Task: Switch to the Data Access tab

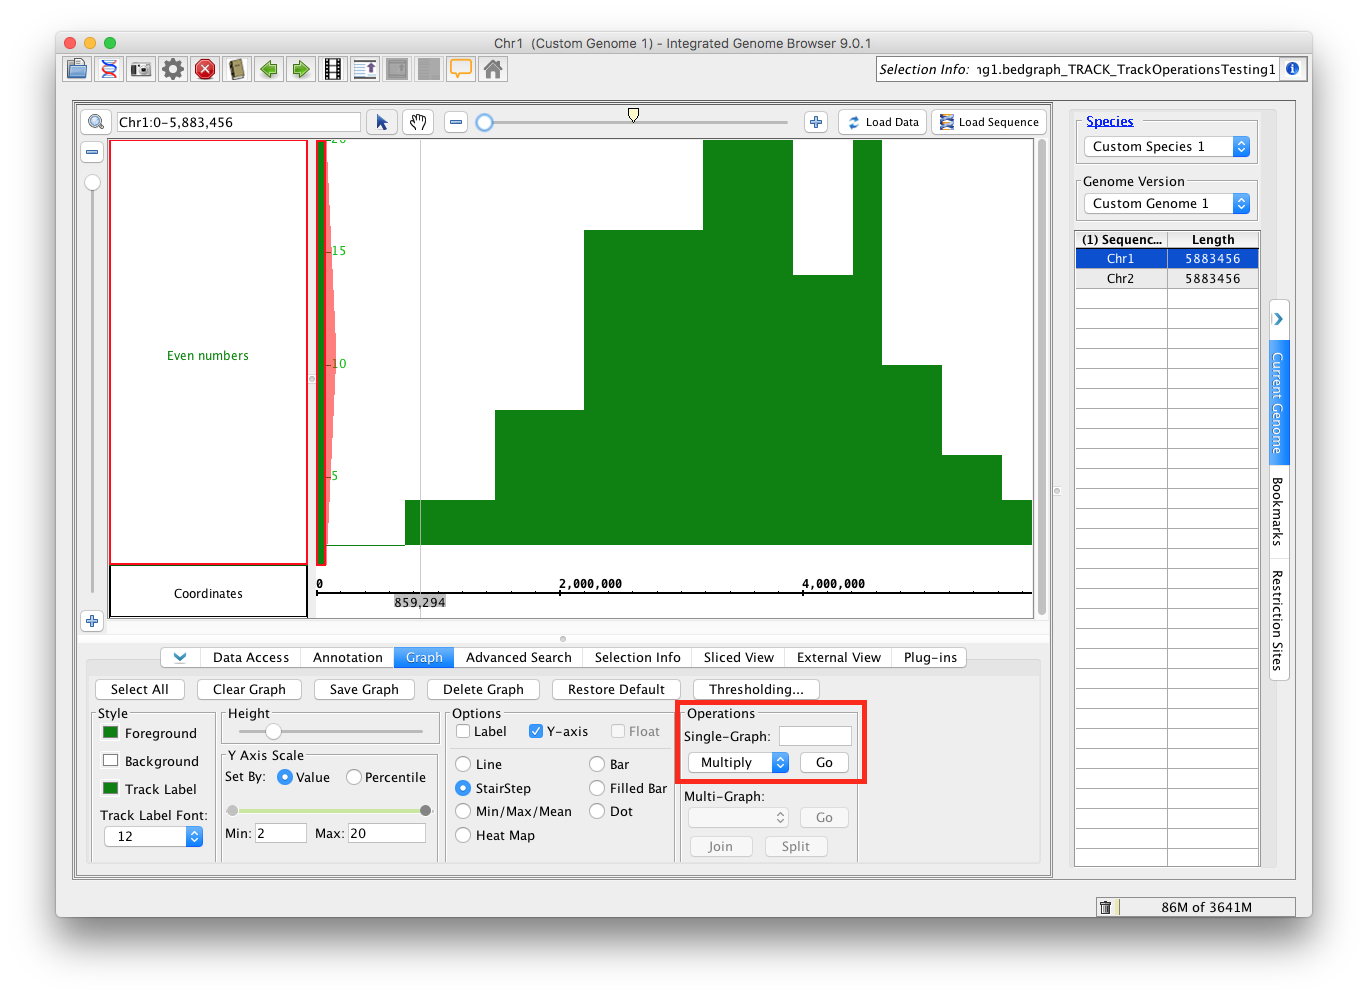Action: coord(251,657)
